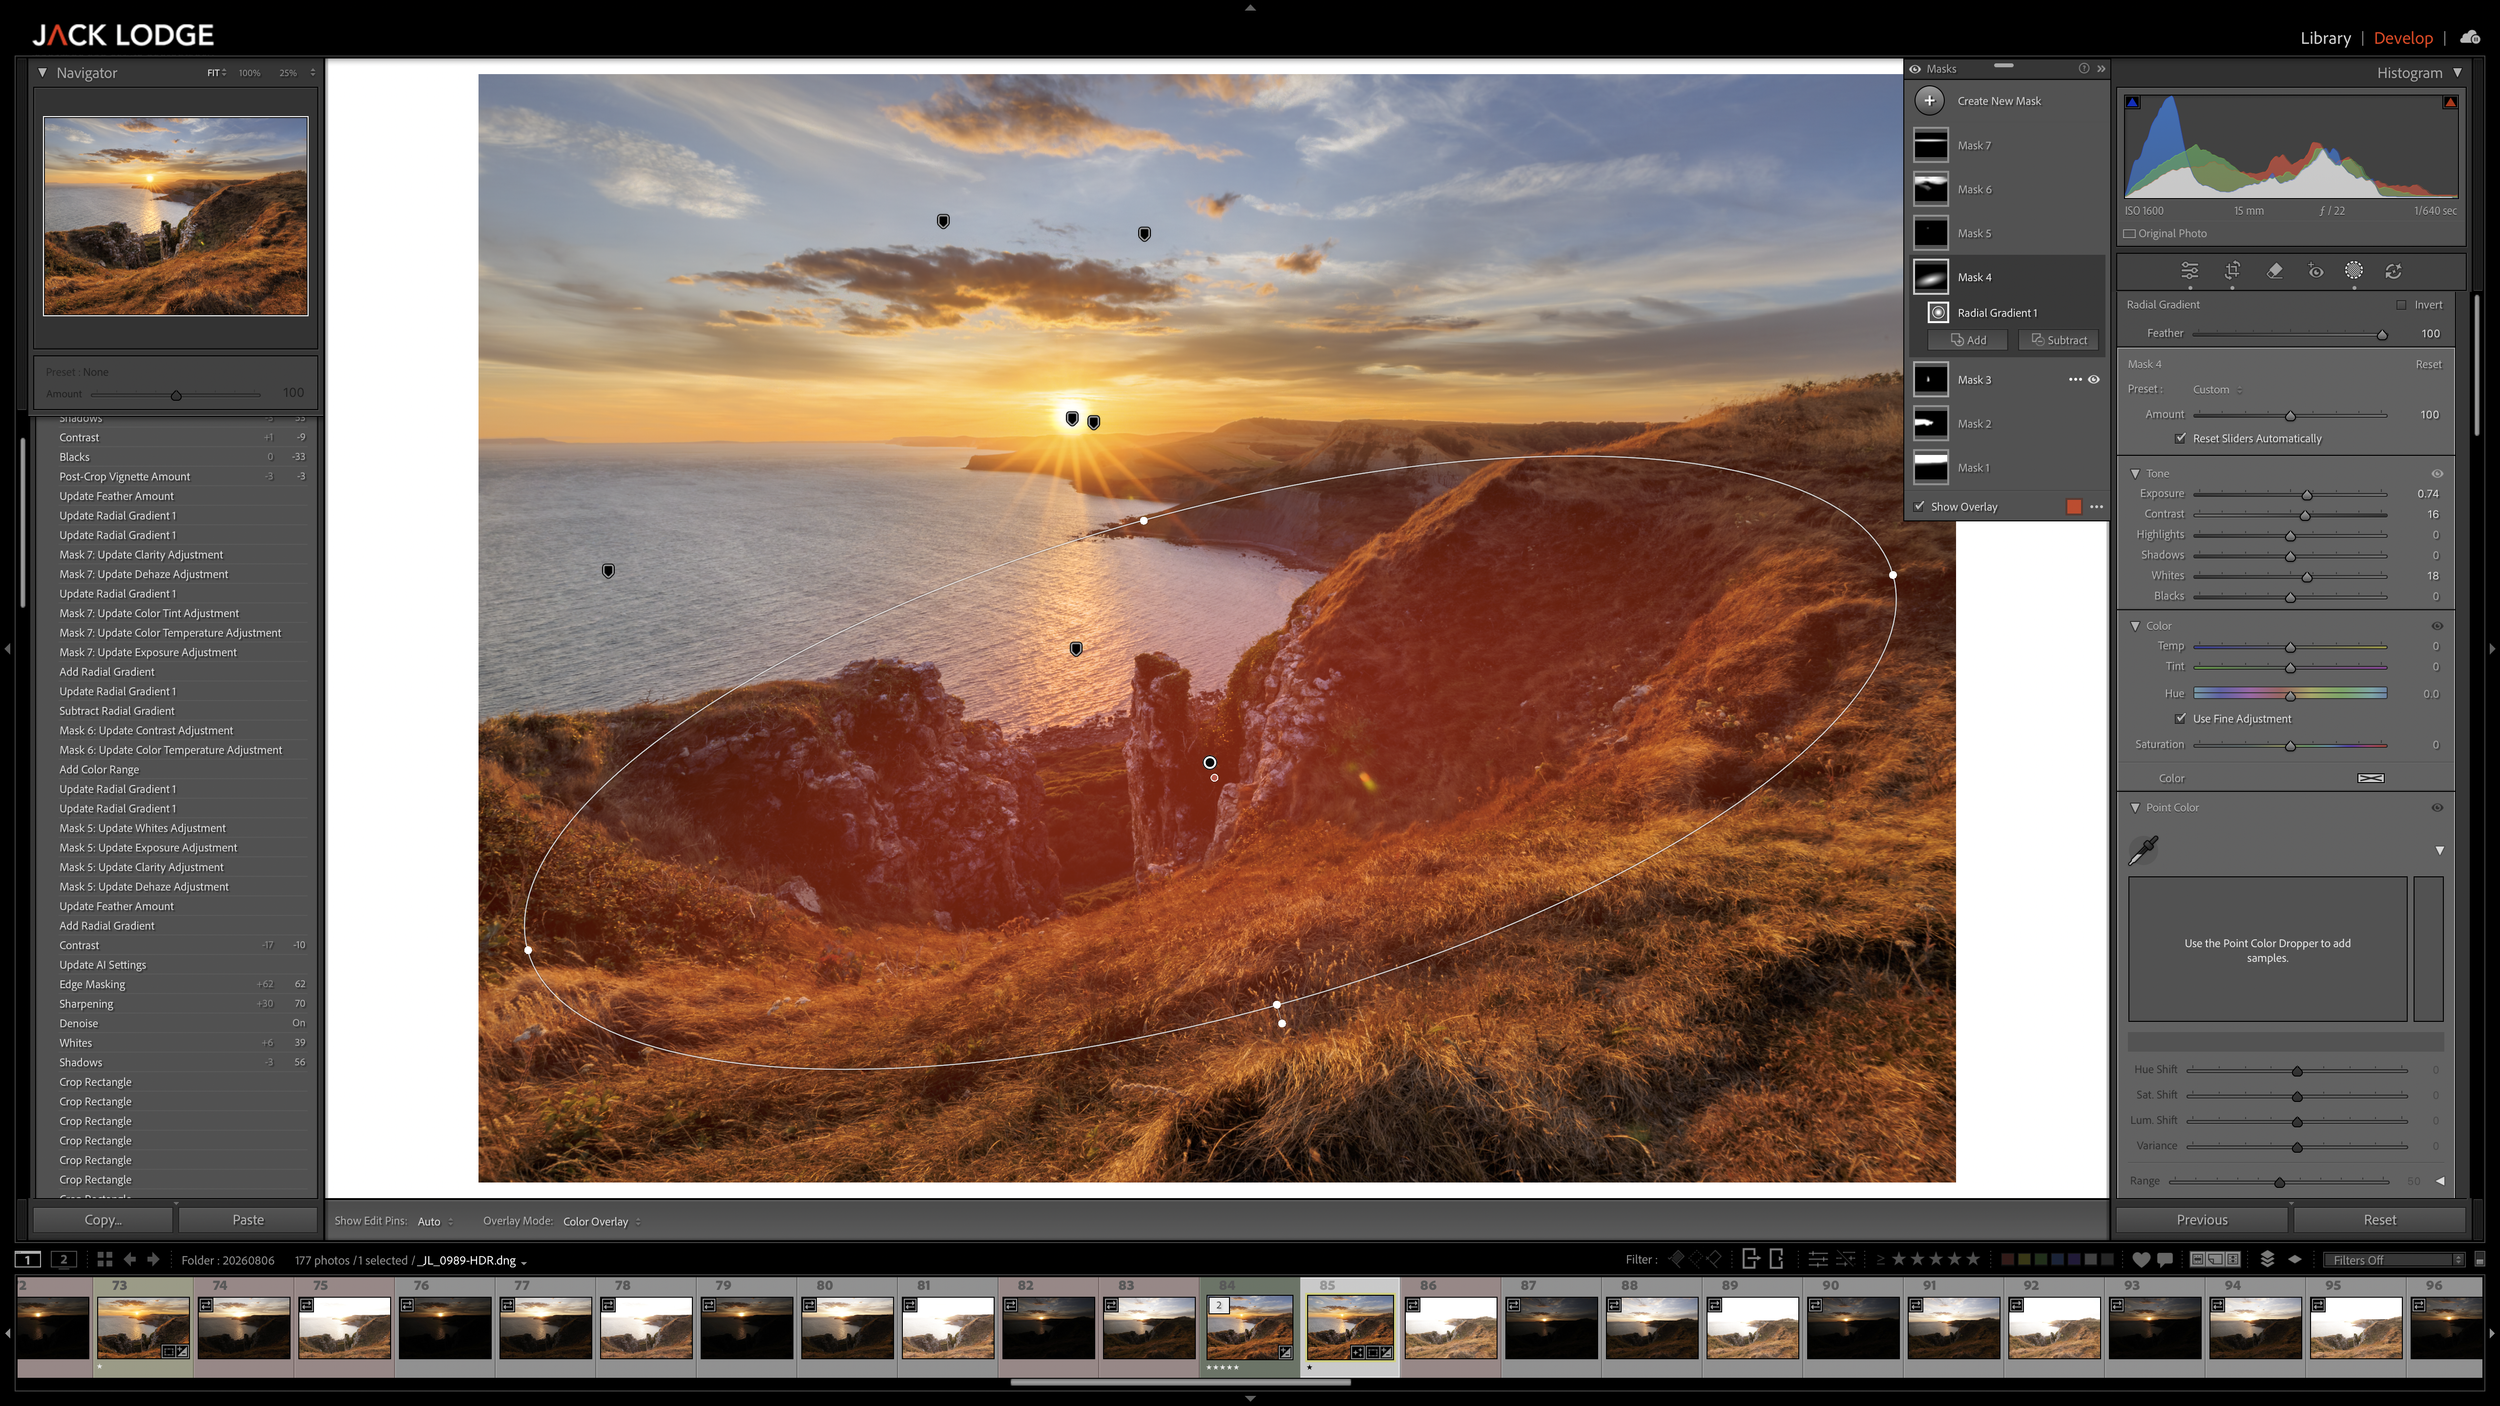Viewport: 2500px width, 1406px height.
Task: Click the Create New Mask plus icon
Action: [x=1929, y=101]
